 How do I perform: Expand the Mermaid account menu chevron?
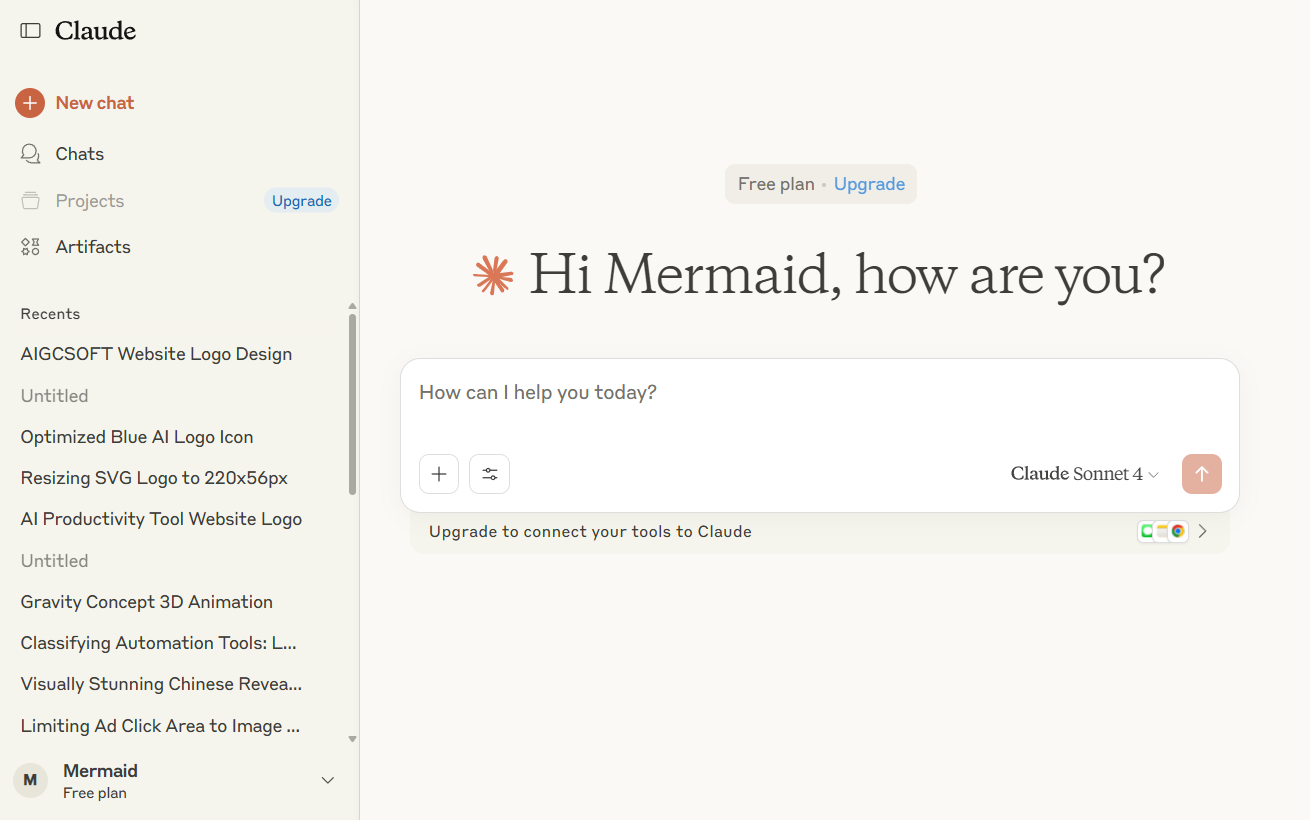tap(327, 780)
